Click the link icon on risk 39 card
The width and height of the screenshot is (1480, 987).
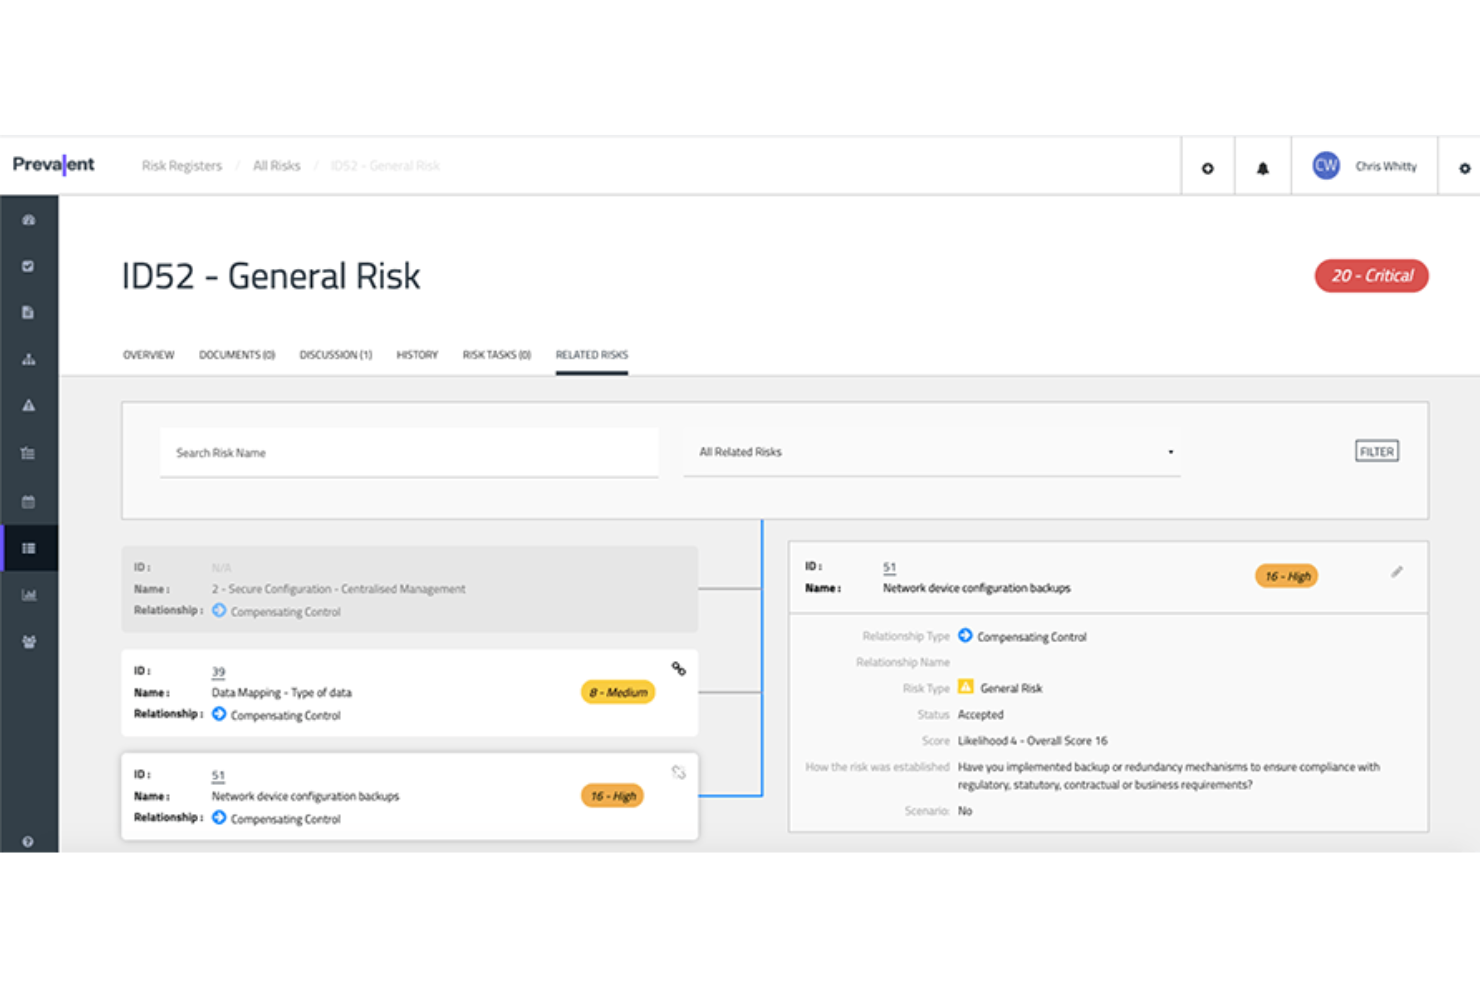pyautogui.click(x=678, y=668)
